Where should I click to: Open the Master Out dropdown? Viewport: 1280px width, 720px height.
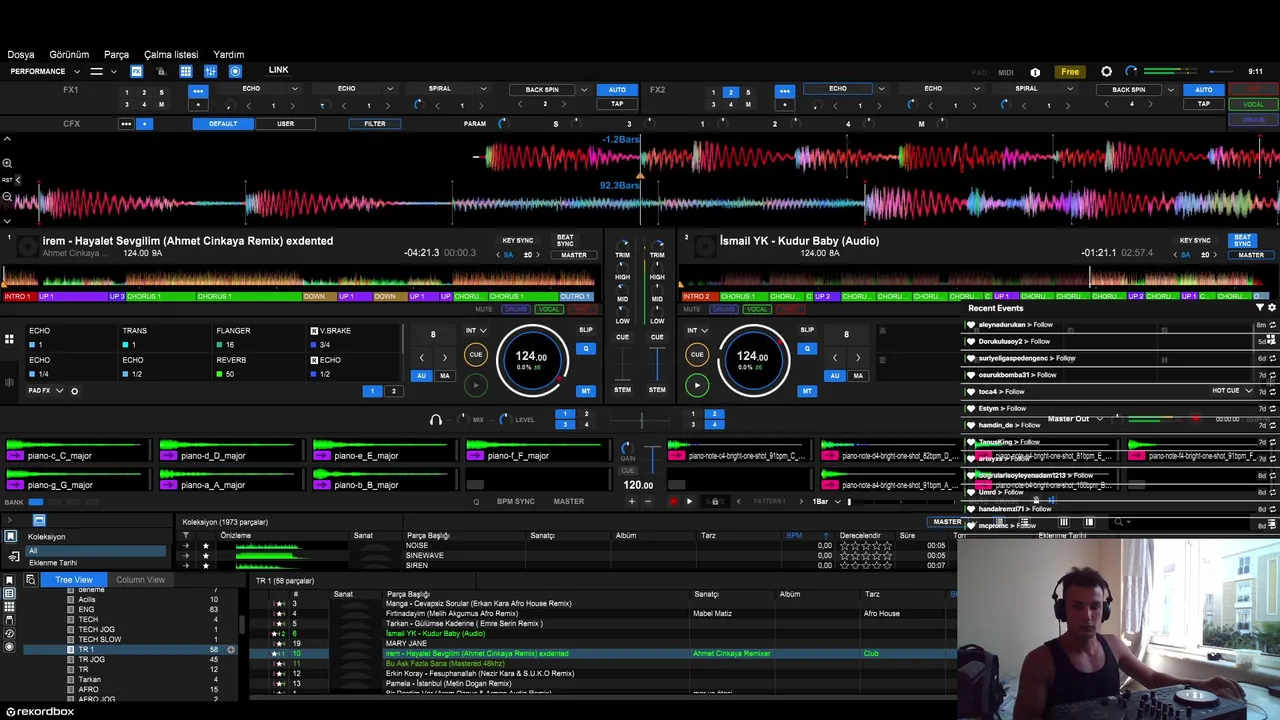coord(1076,419)
